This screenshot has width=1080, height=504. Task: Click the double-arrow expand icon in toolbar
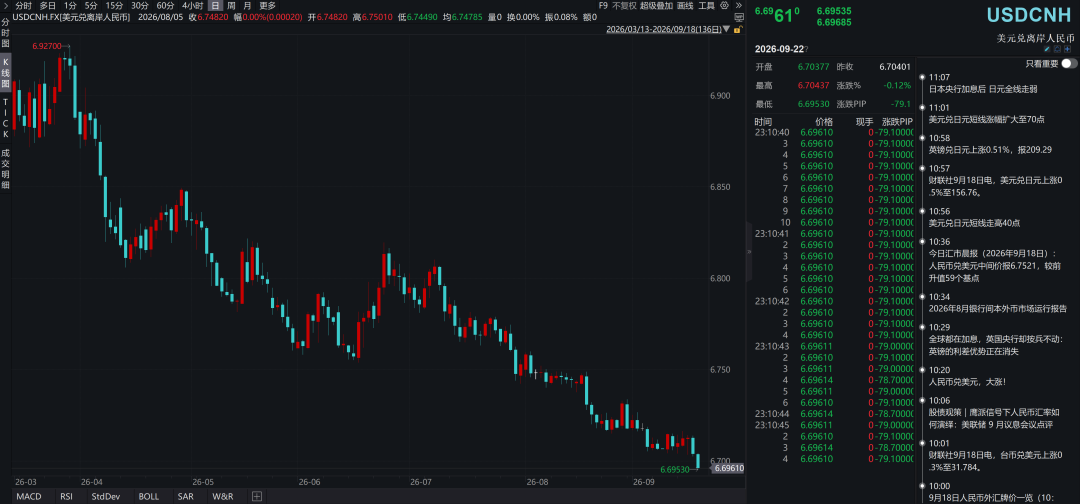738,6
